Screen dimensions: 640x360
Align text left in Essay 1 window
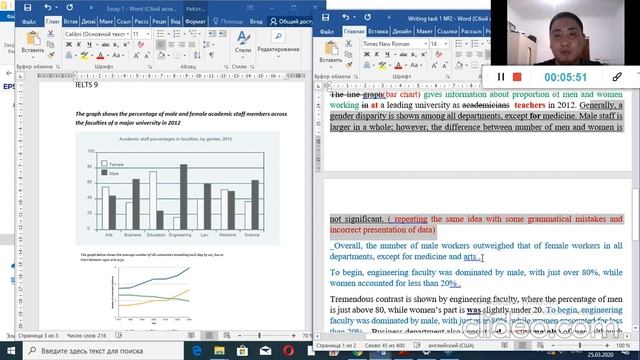161,44
